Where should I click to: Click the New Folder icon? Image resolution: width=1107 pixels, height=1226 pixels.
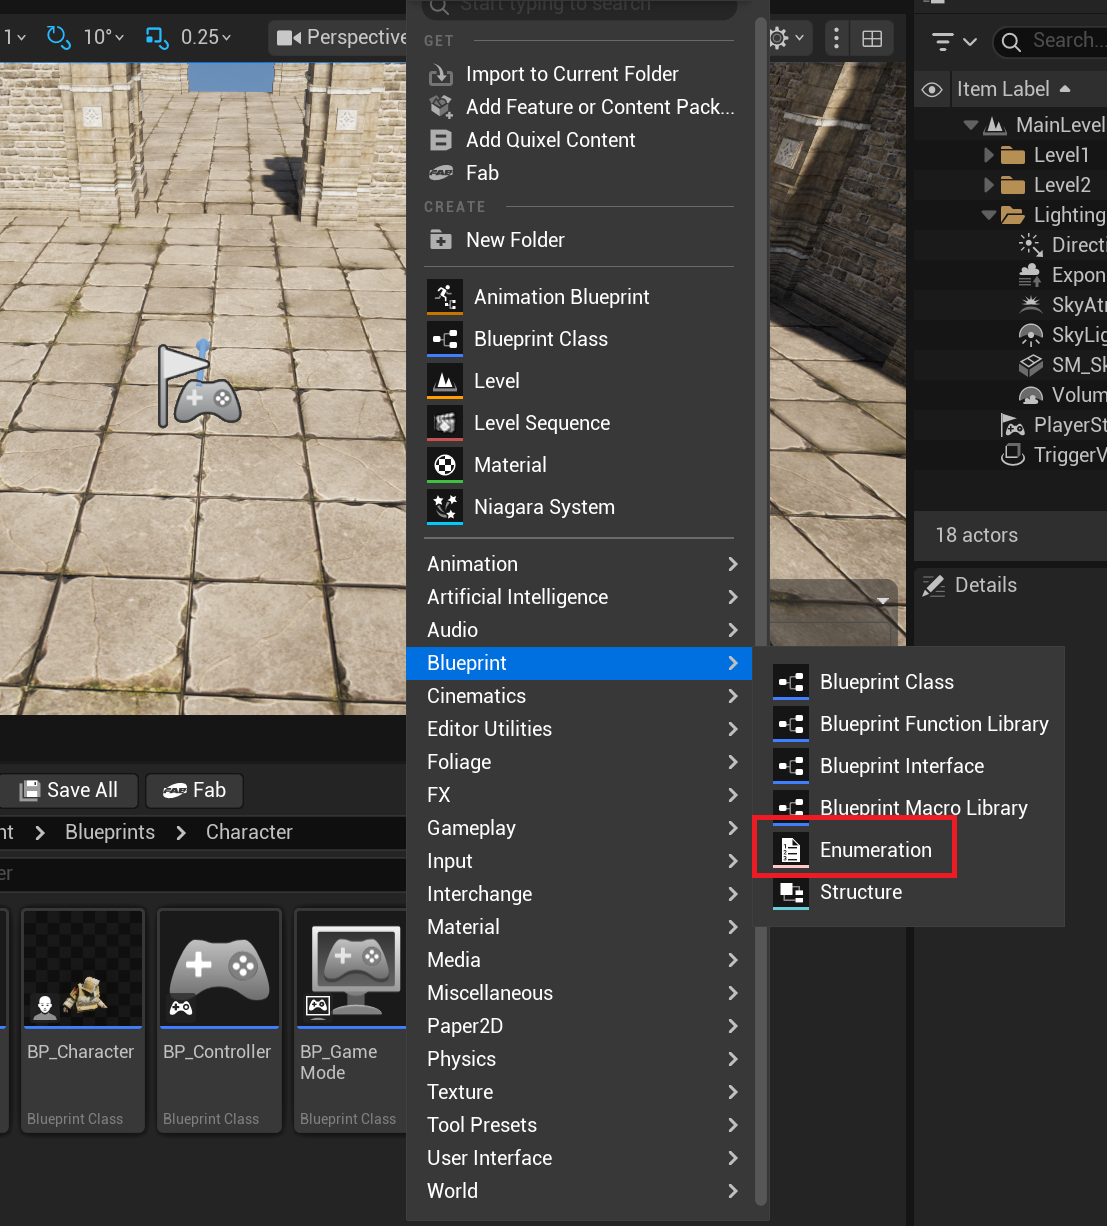click(x=441, y=240)
